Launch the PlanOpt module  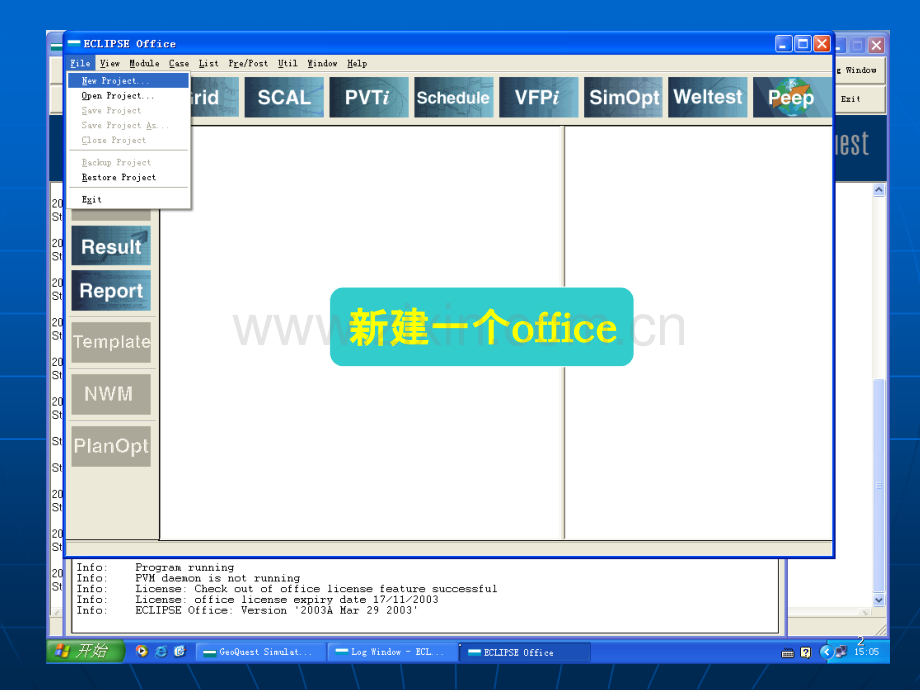coord(111,446)
